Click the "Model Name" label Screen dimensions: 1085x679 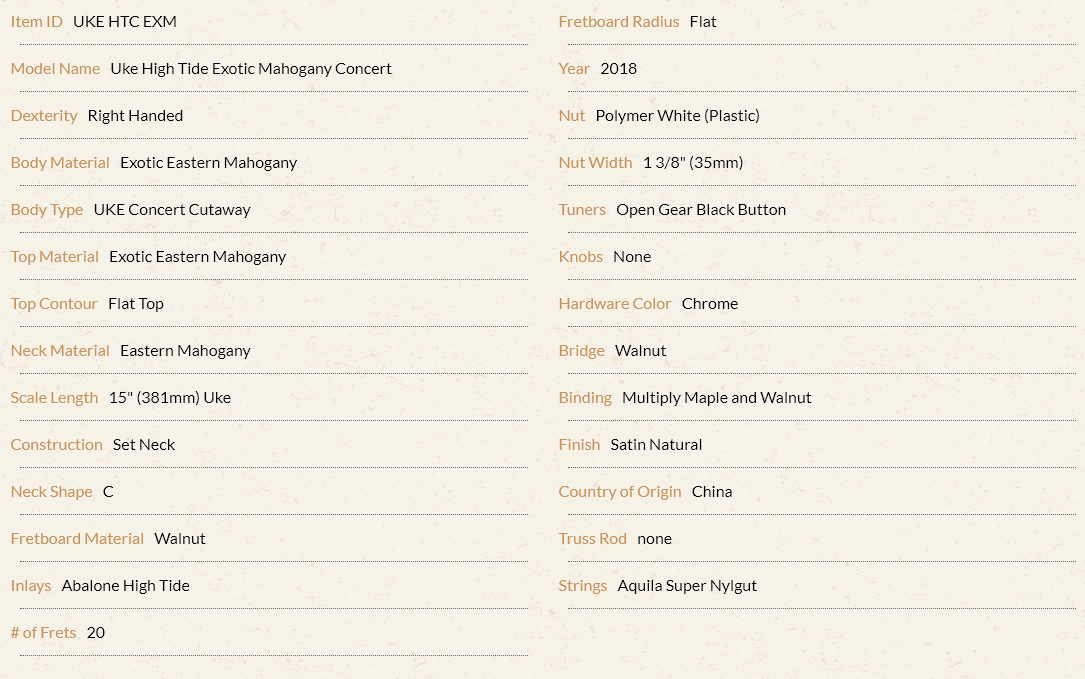pos(55,69)
